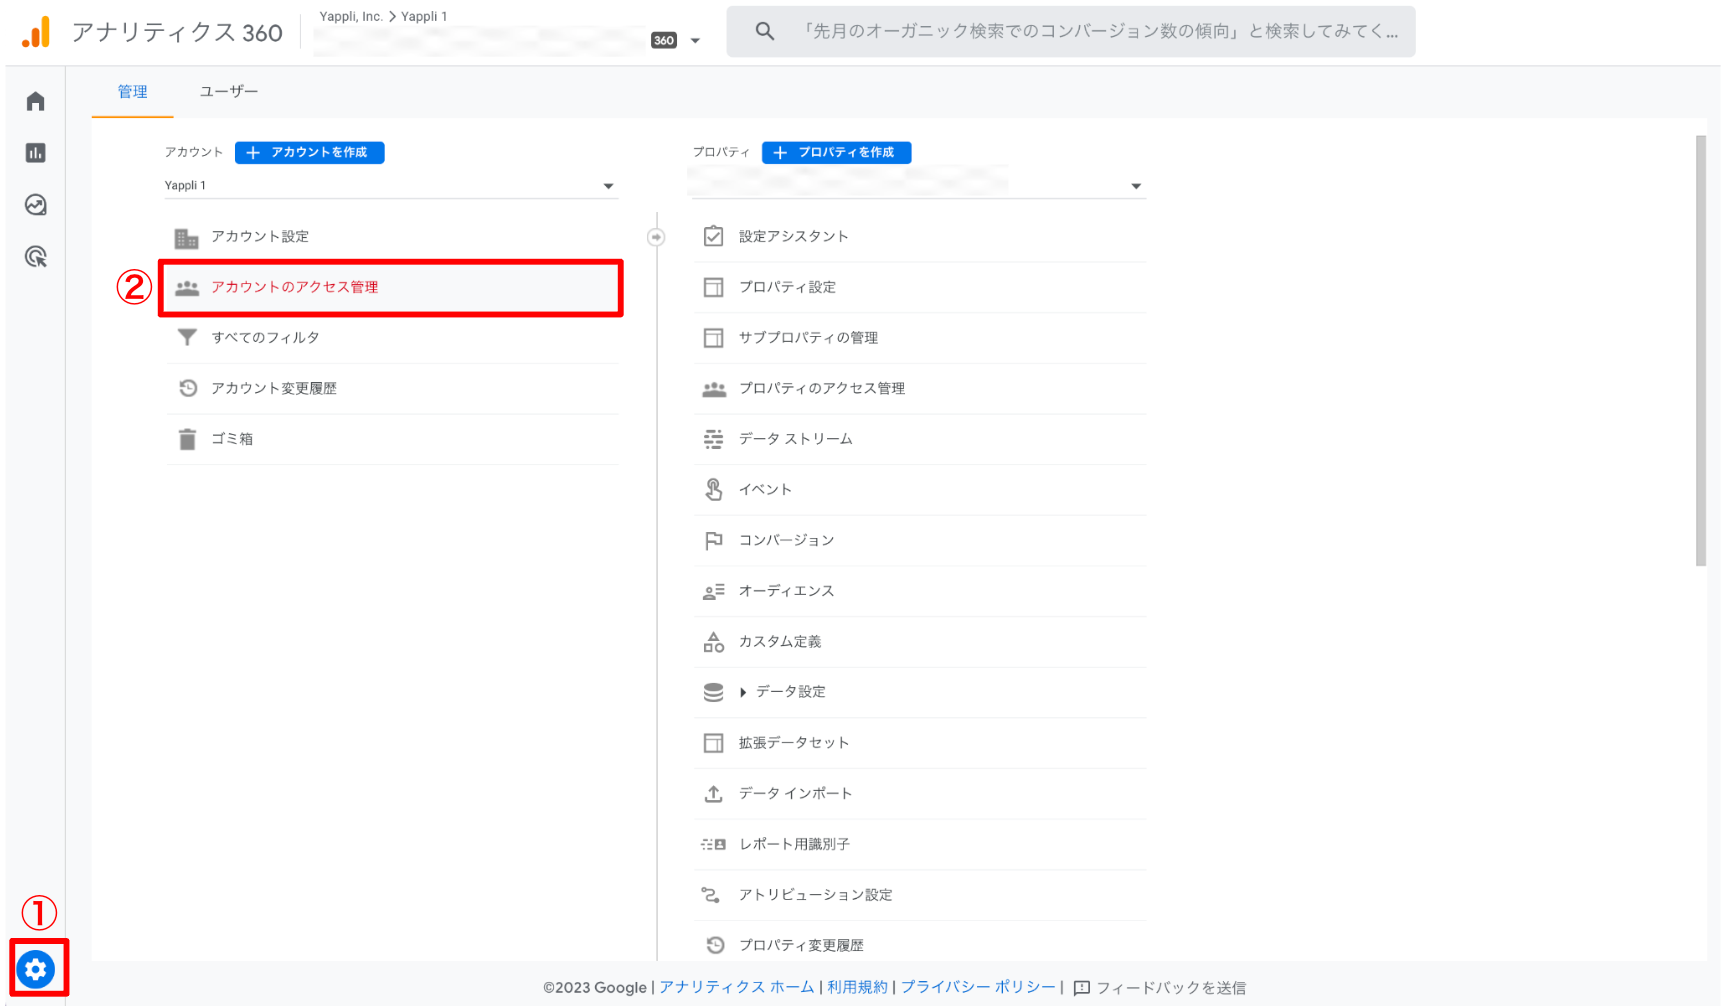1736x1006 pixels.
Task: Select データ ストリーム menu item
Action: pyautogui.click(x=920, y=439)
